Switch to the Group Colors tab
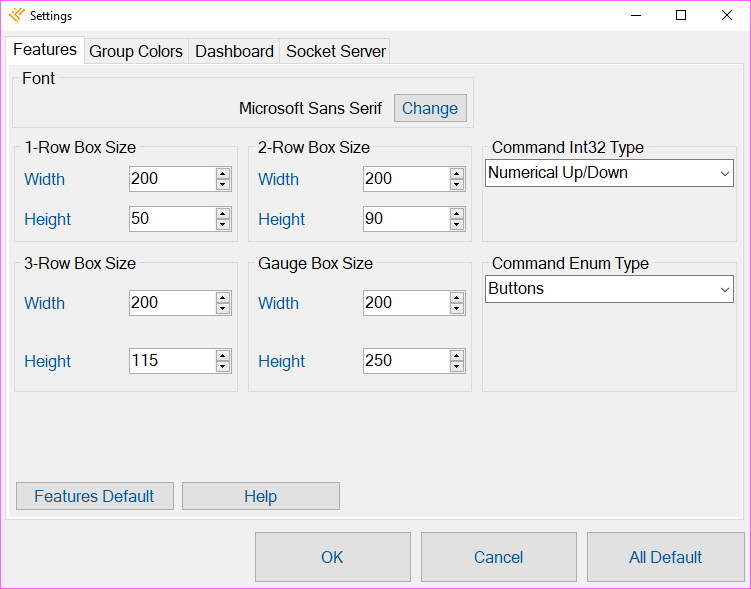The image size is (751, 589). pyautogui.click(x=136, y=51)
